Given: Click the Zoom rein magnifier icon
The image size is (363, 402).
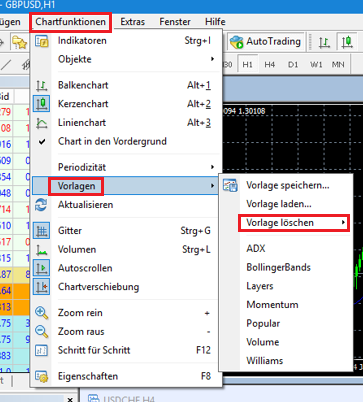Looking at the screenshot, I should [42, 313].
